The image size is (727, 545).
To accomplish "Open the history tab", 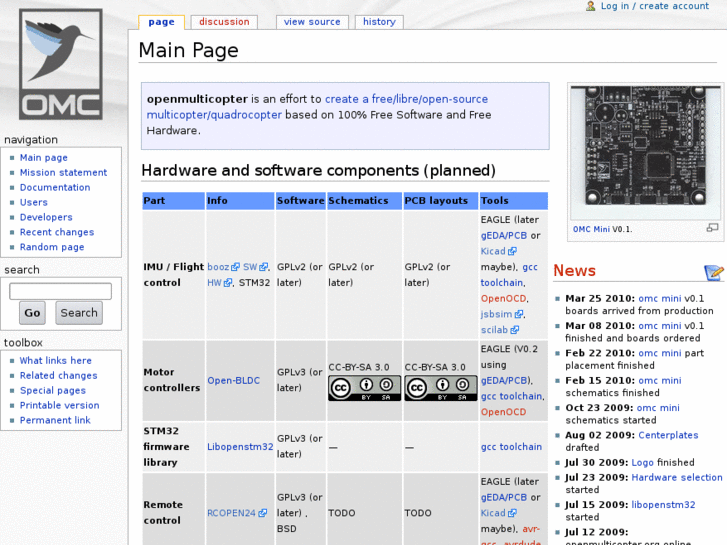I will (x=379, y=22).
